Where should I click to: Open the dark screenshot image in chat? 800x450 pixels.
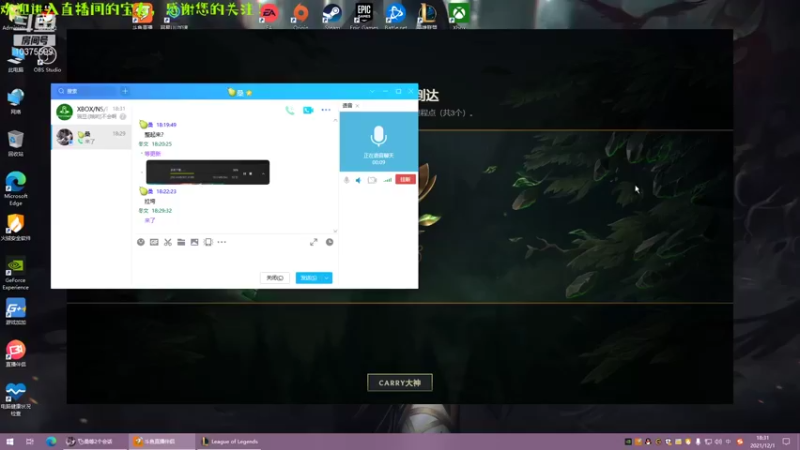click(x=208, y=172)
